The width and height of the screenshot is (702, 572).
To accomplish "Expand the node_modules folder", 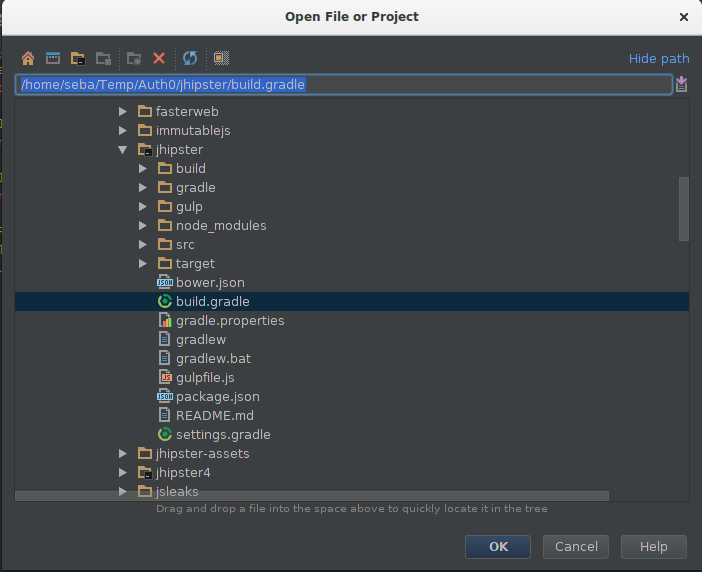I will tap(143, 226).
